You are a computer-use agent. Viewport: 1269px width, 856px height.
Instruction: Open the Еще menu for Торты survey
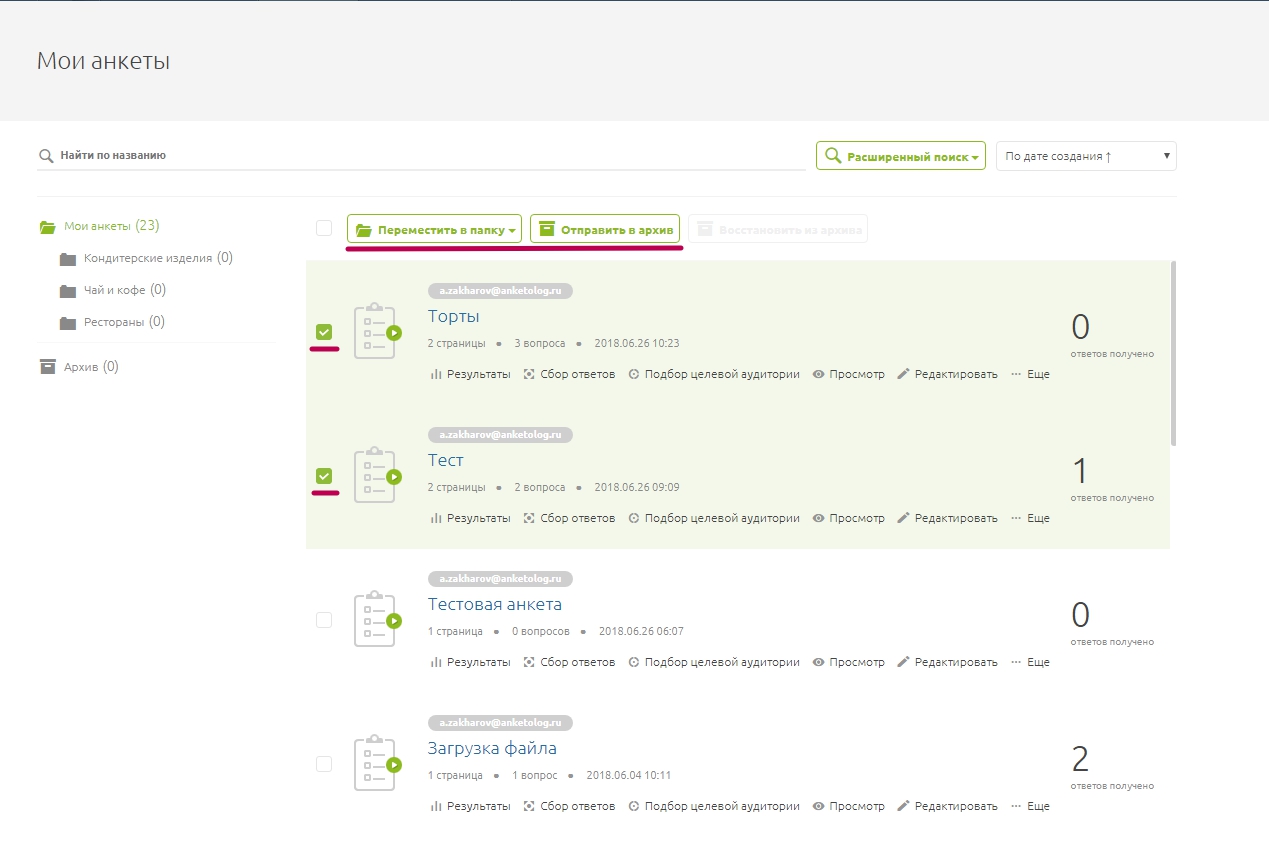coord(1030,374)
